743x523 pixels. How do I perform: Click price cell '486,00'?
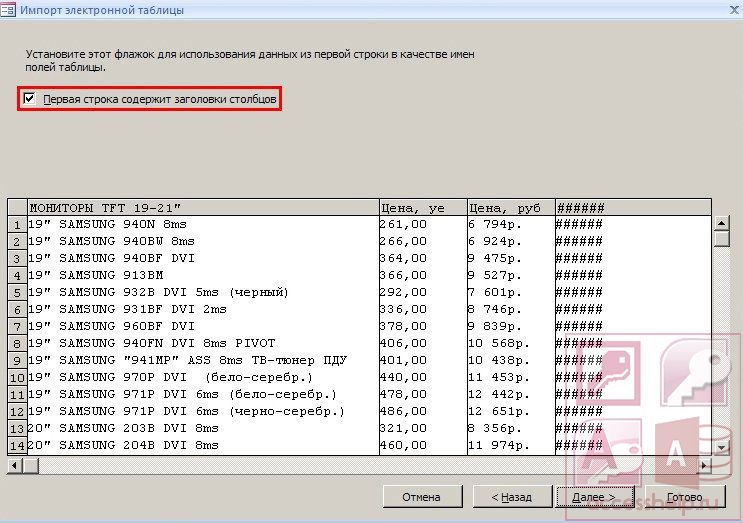423,412
